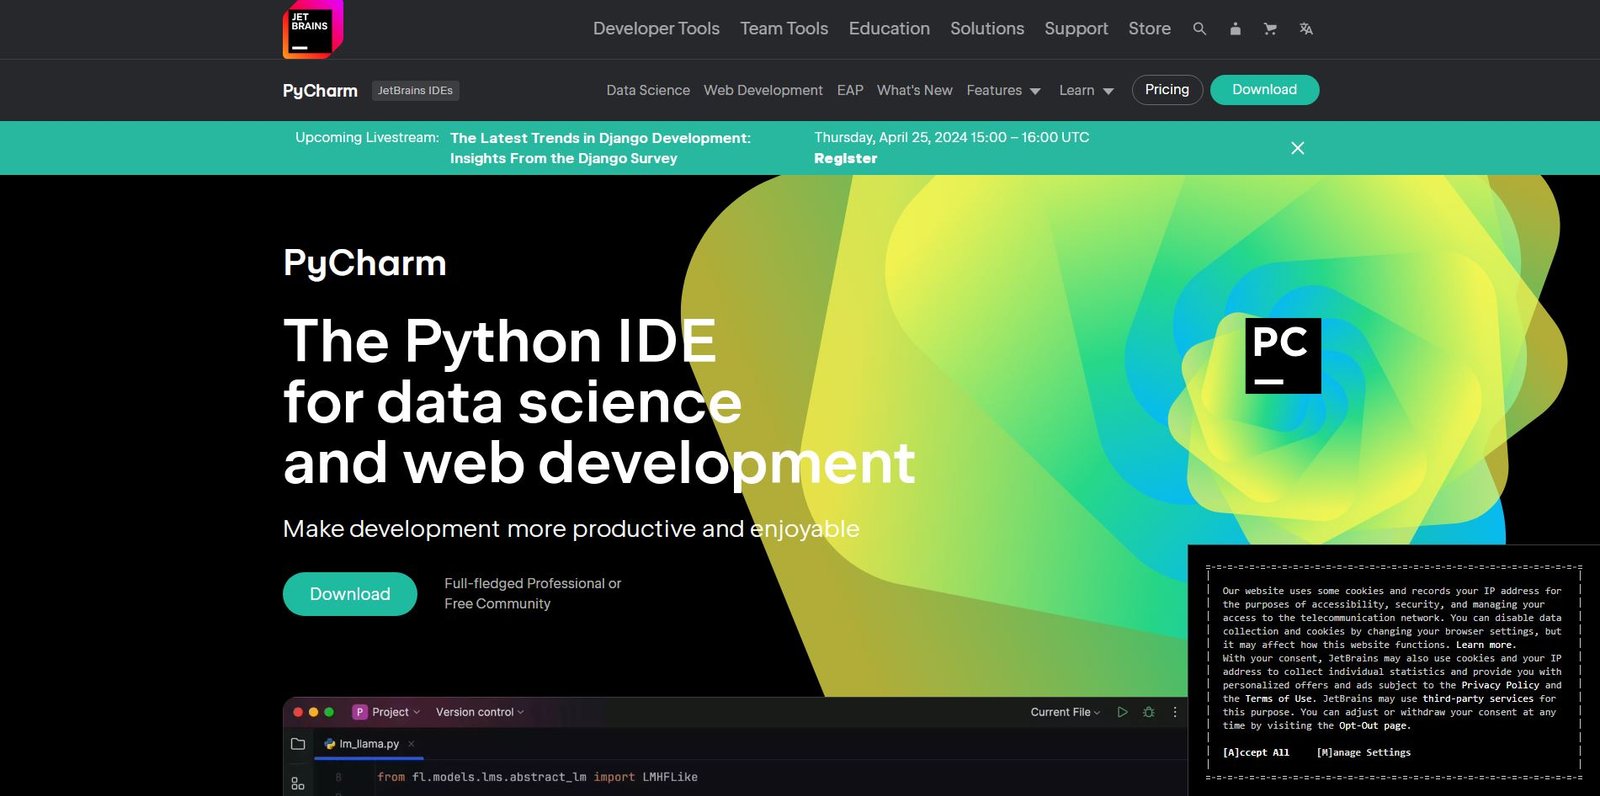Open the Django Development livestream title link
The width and height of the screenshot is (1600, 796).
coord(600,148)
